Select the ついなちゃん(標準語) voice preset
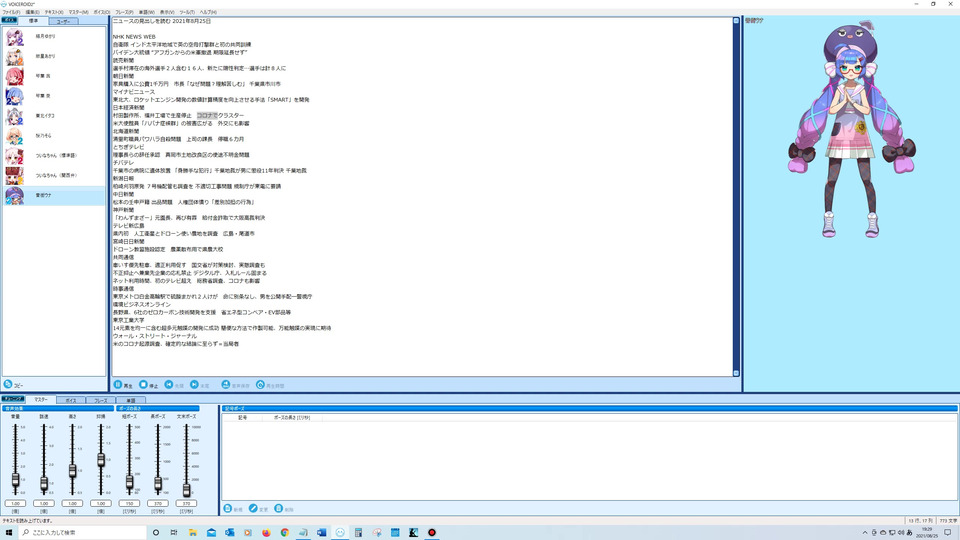The width and height of the screenshot is (960, 540). tap(54, 156)
